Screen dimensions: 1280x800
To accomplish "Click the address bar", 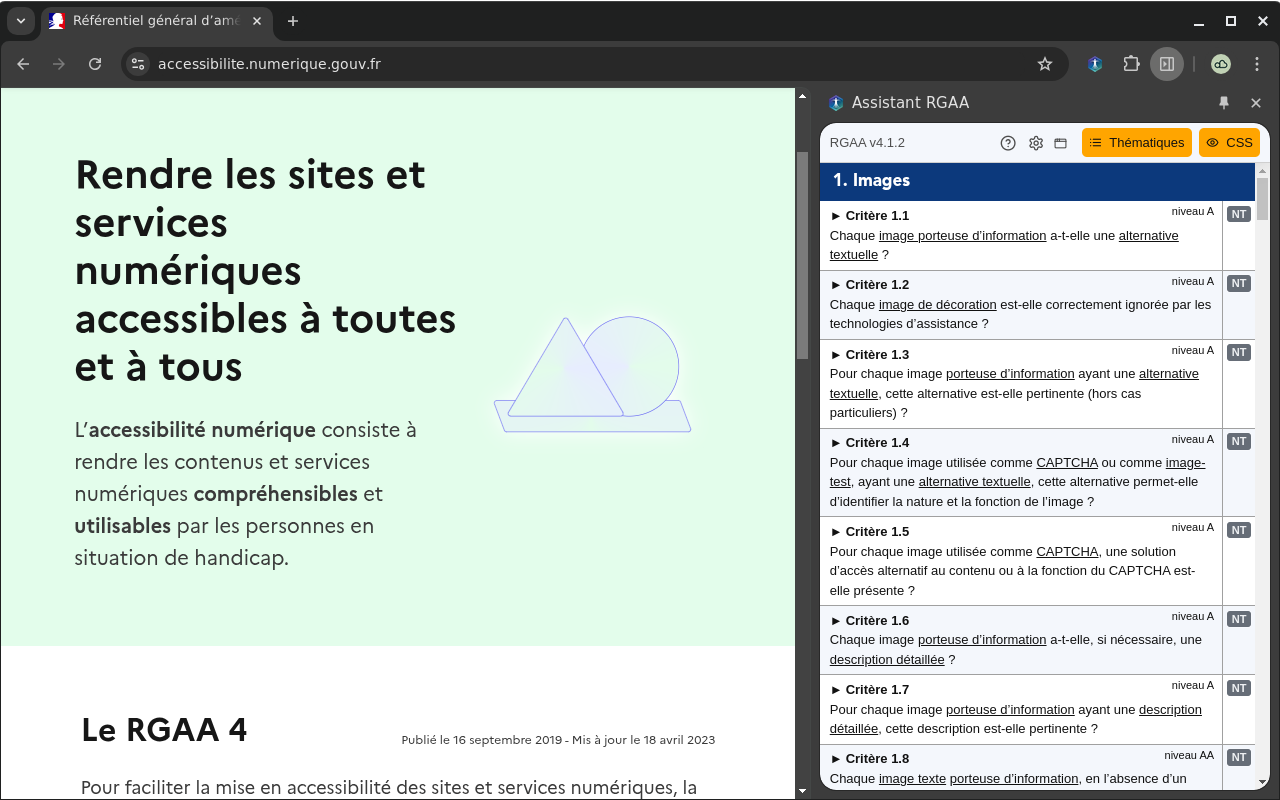I will 400,63.
